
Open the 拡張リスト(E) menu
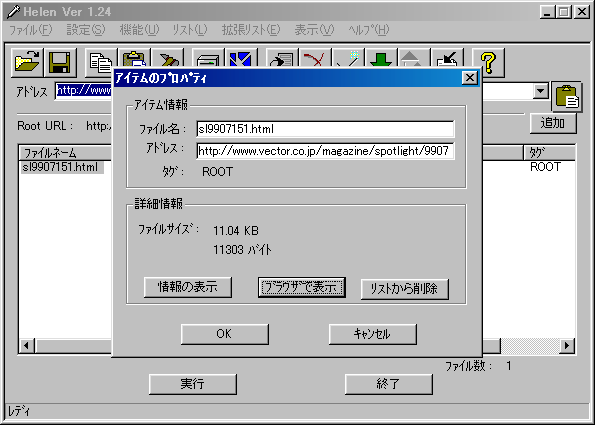(250, 30)
